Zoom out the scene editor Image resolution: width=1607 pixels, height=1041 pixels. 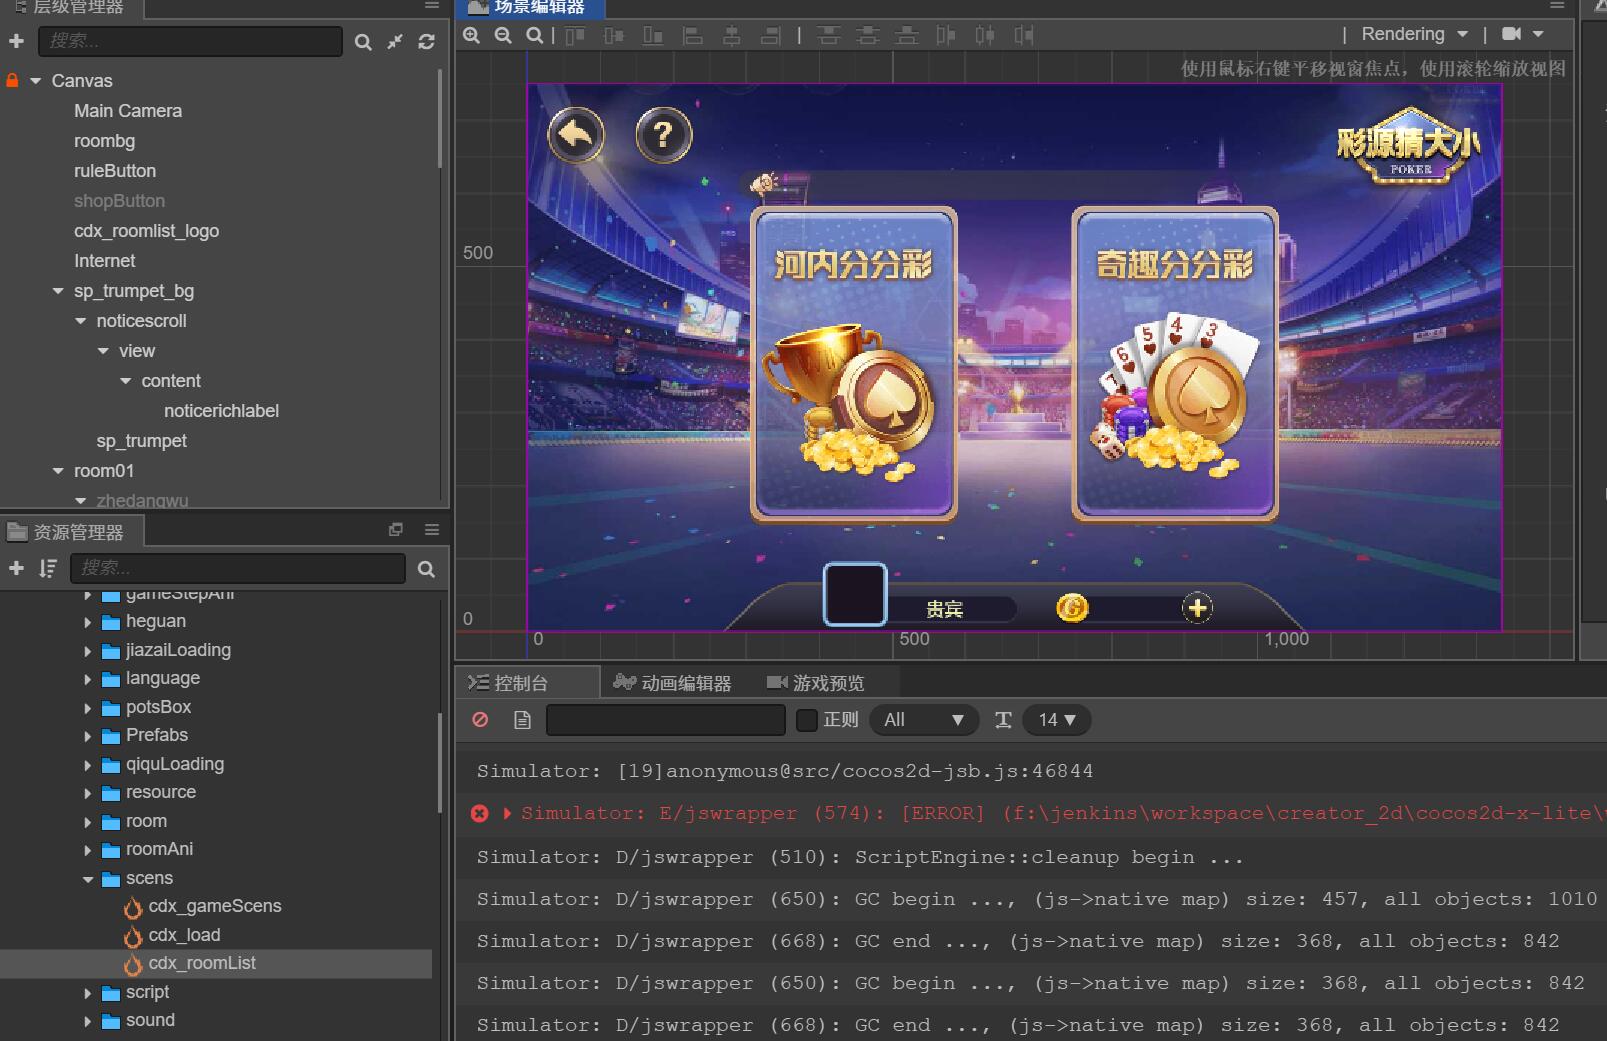pyautogui.click(x=503, y=35)
